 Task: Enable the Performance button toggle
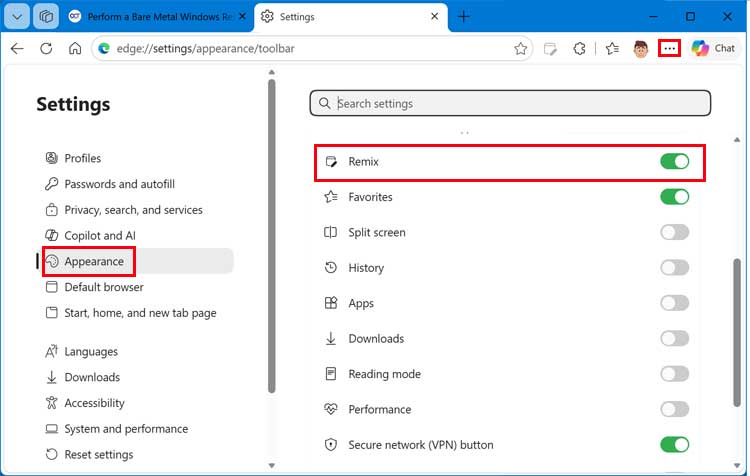tap(674, 409)
